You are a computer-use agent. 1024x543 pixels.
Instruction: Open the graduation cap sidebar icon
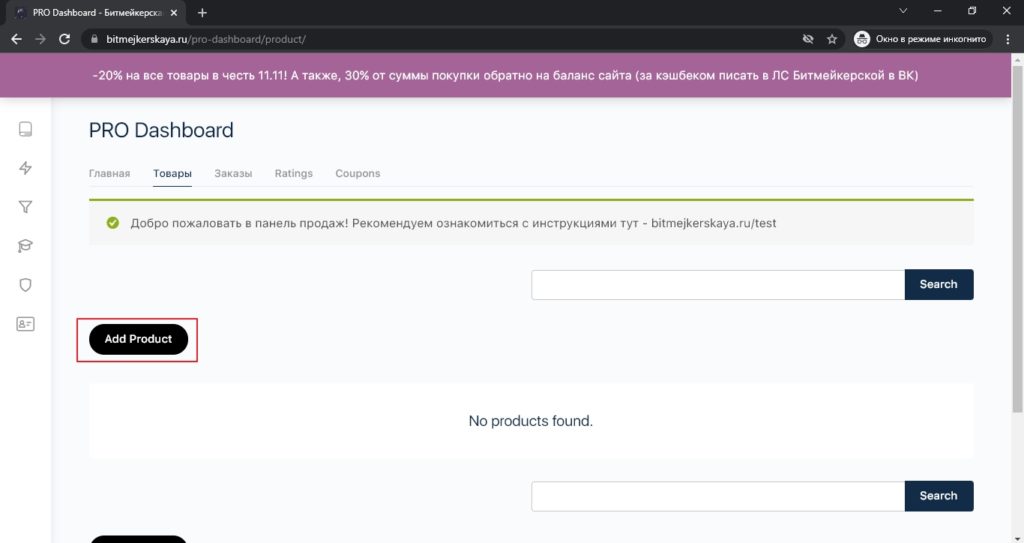[x=25, y=246]
